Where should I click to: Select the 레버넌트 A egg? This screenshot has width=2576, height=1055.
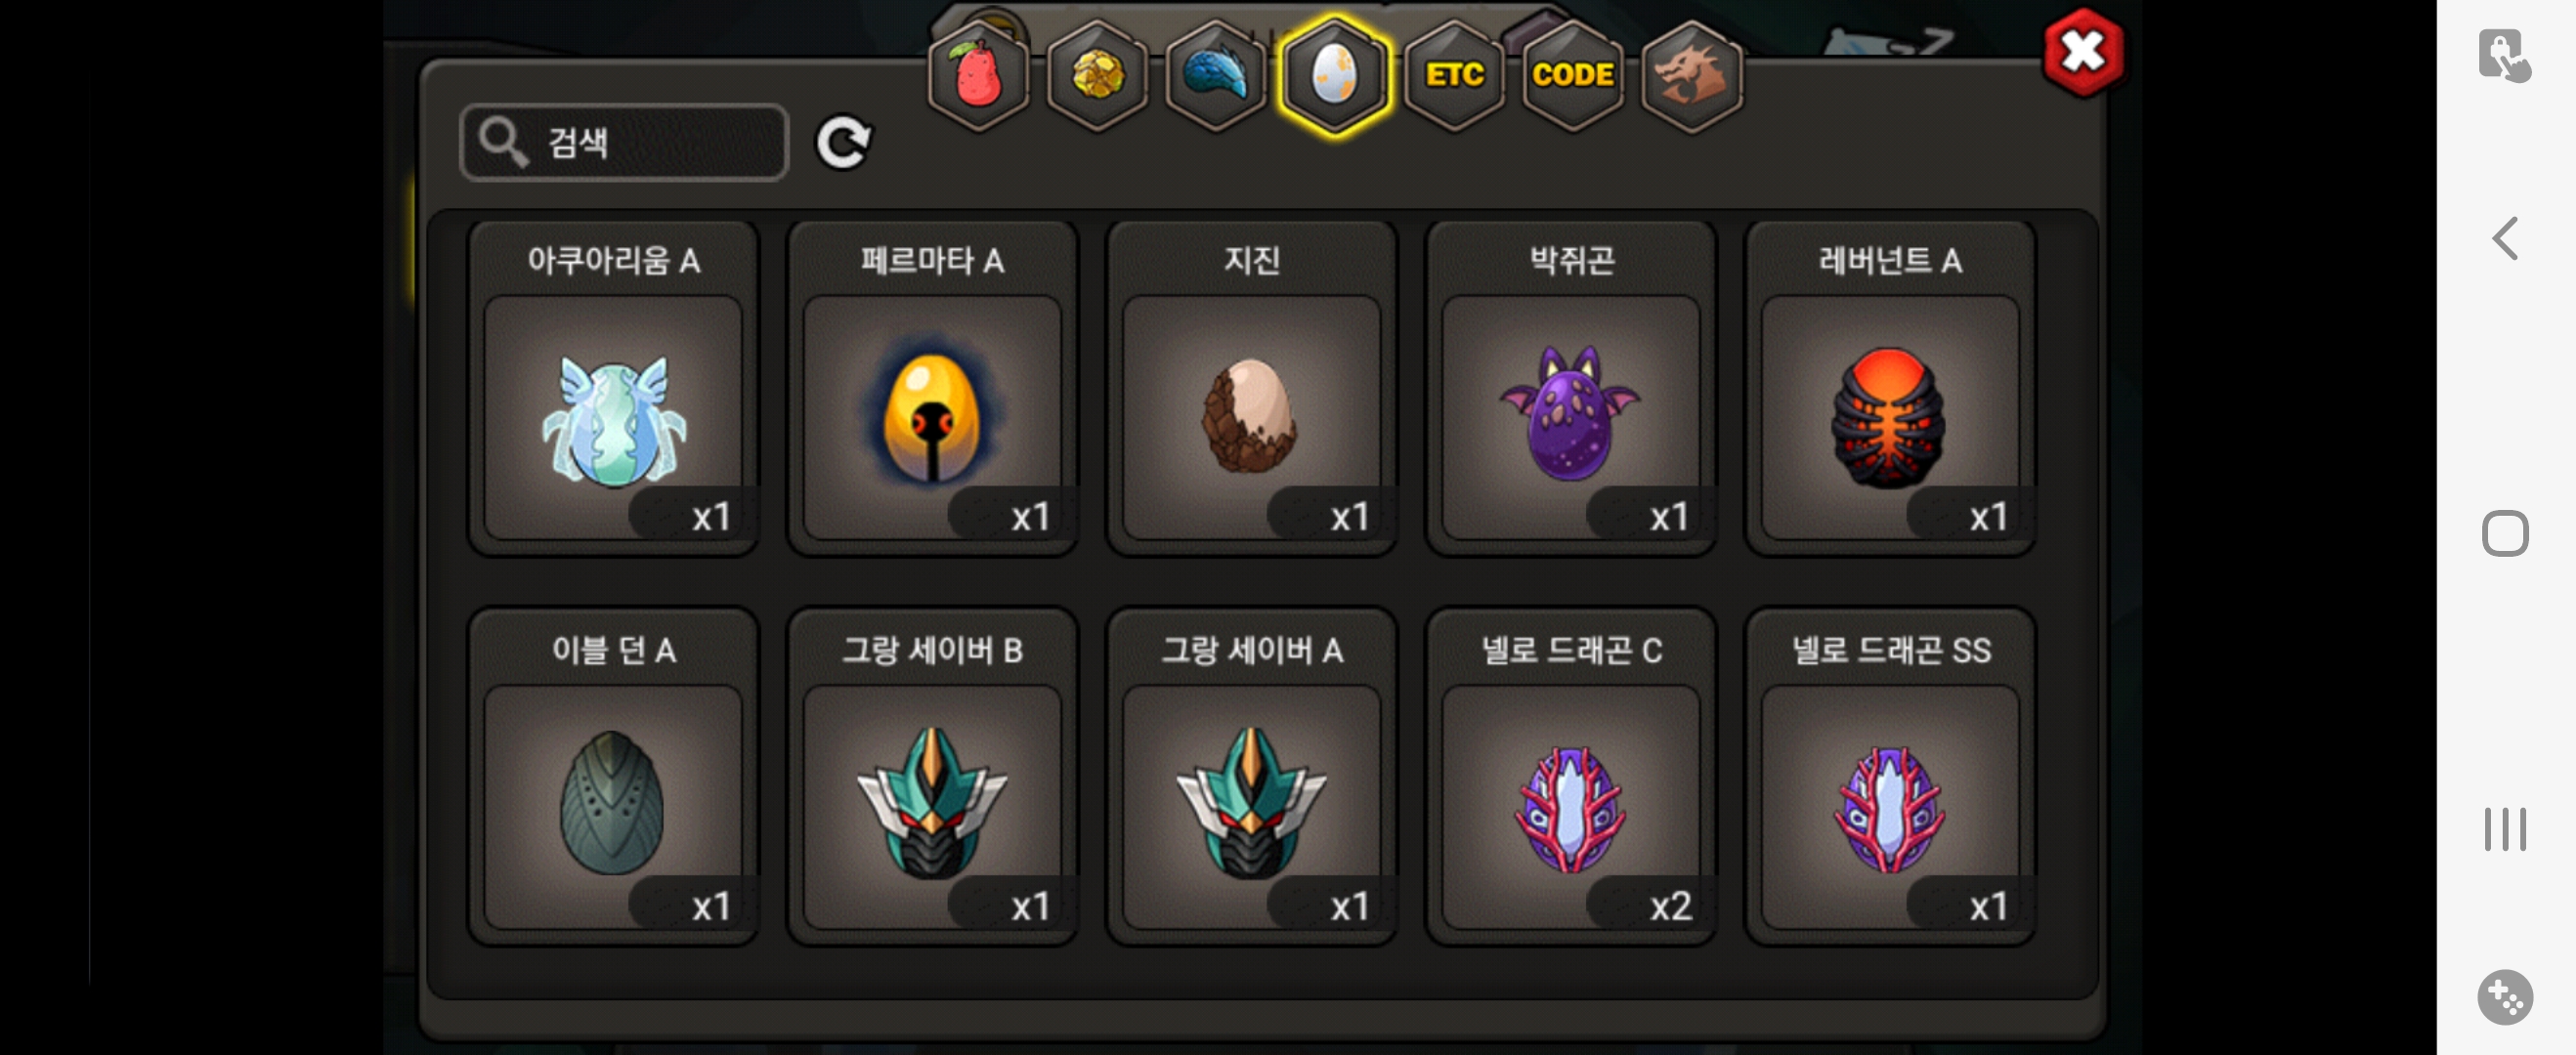point(1889,388)
